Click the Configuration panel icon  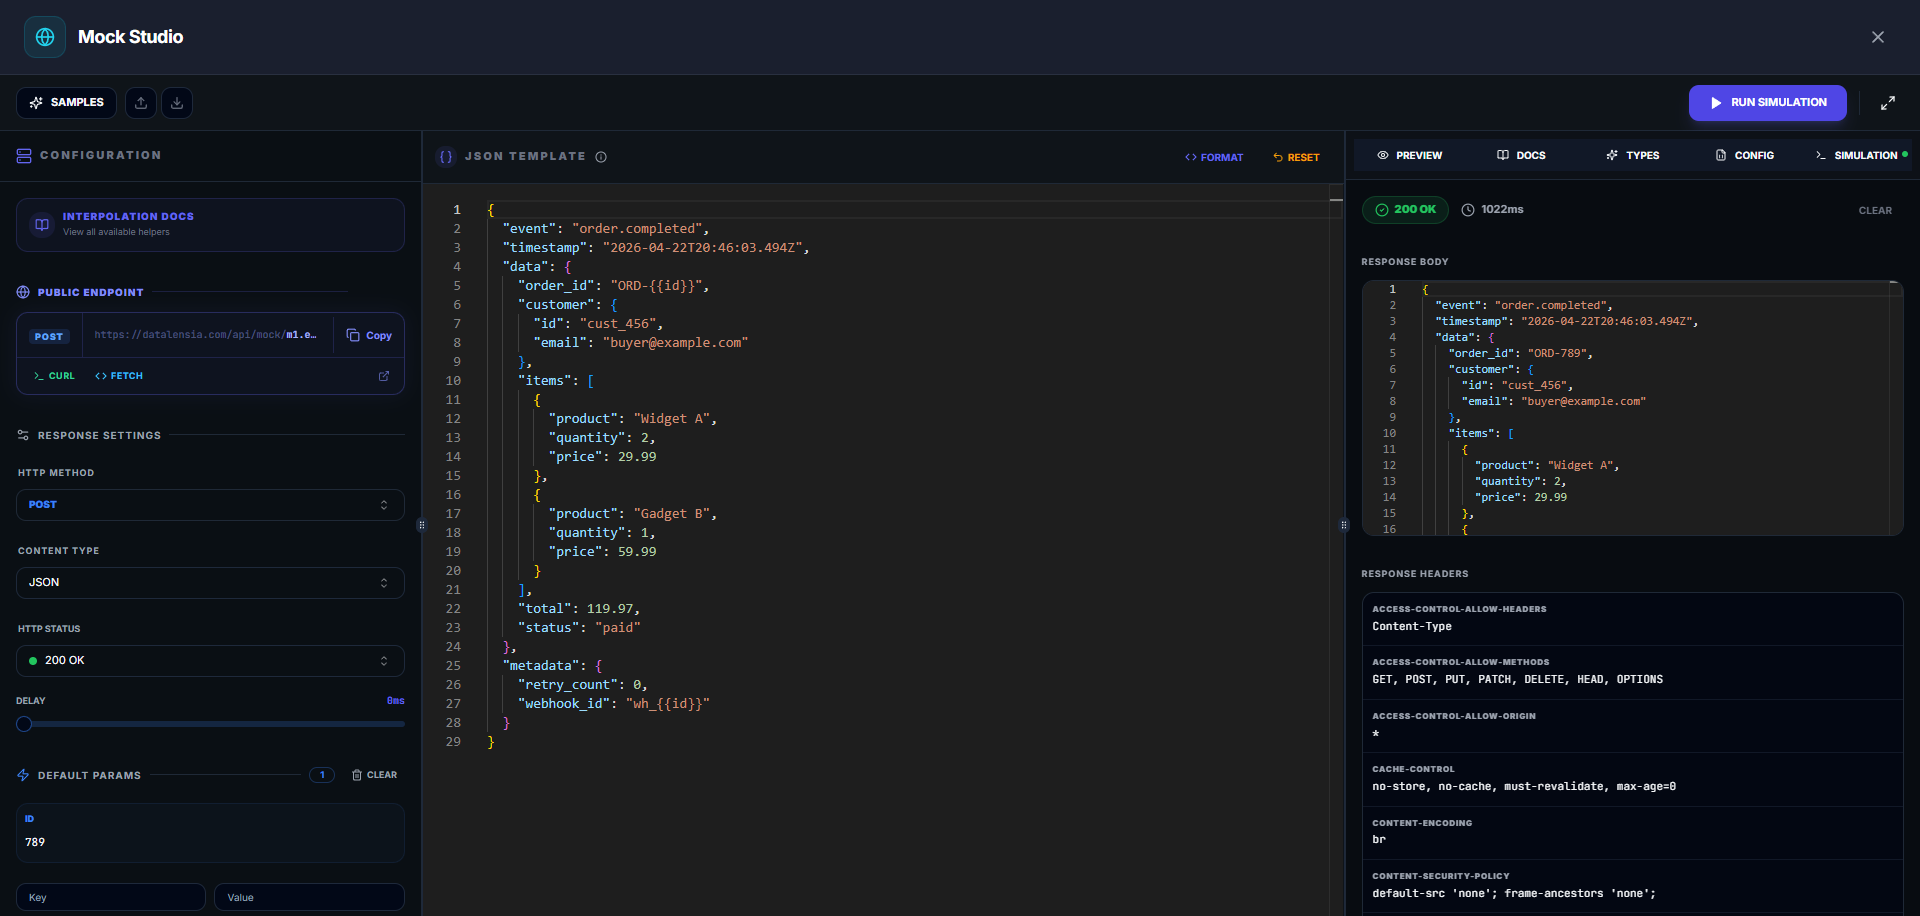click(24, 156)
